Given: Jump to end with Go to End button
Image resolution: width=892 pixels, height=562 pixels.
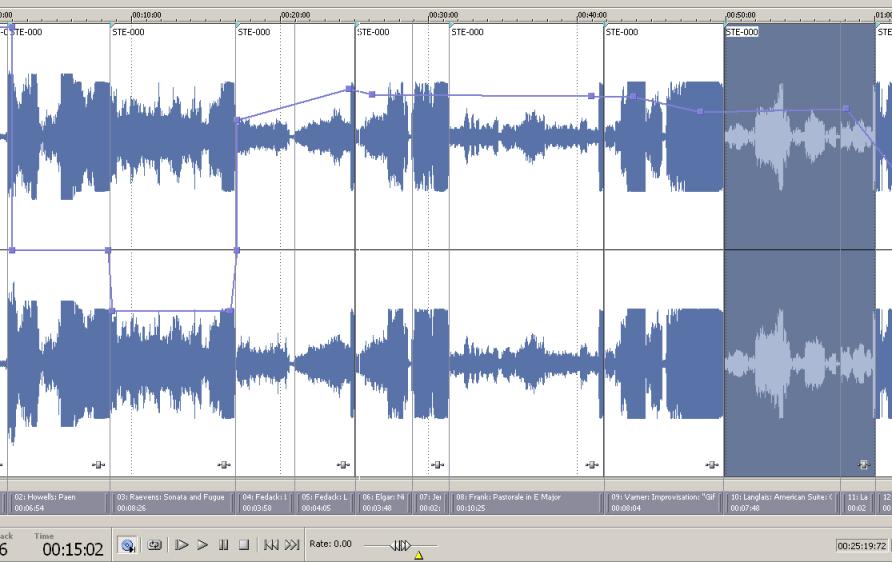Looking at the screenshot, I should pyautogui.click(x=292, y=545).
